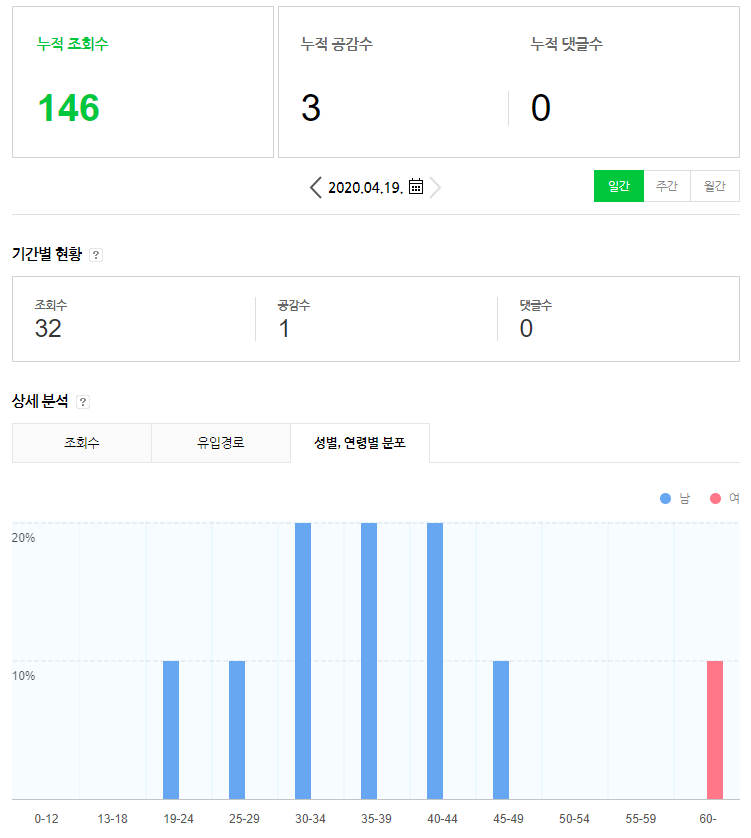Select the 성별, 연령별 분포 tab
Viewport: 751px width, 838px height.
pos(360,442)
